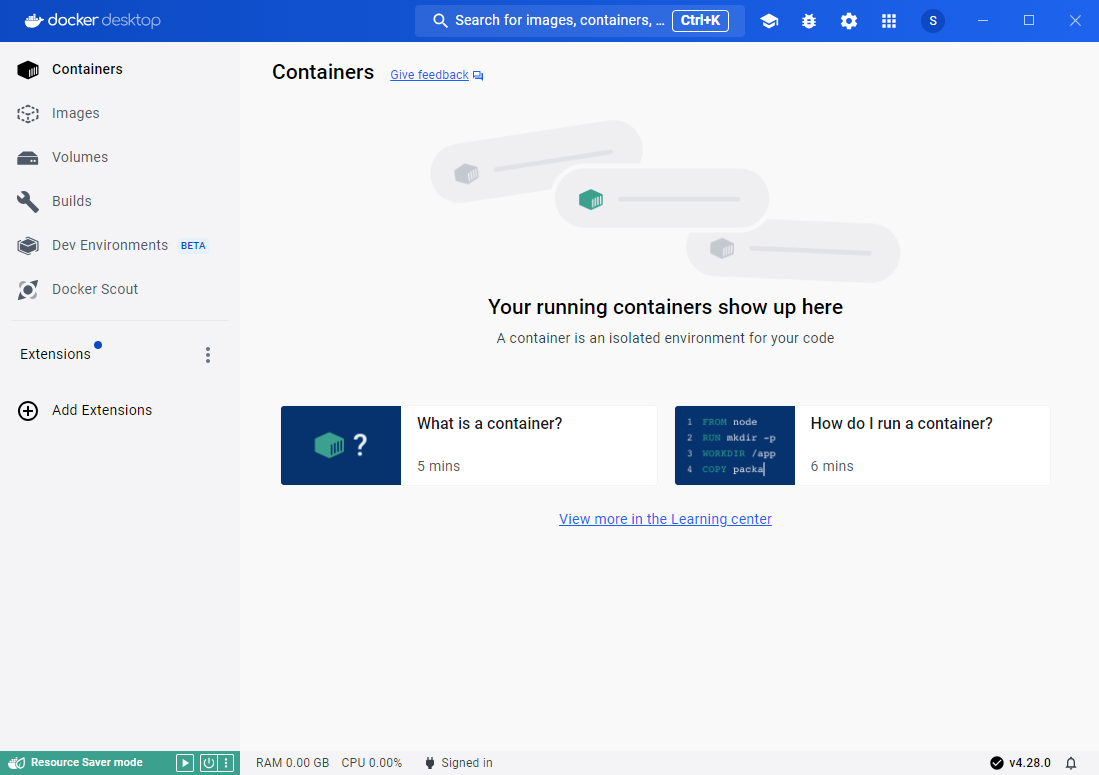
Task: Open the Containers sidebar label
Action: point(88,69)
